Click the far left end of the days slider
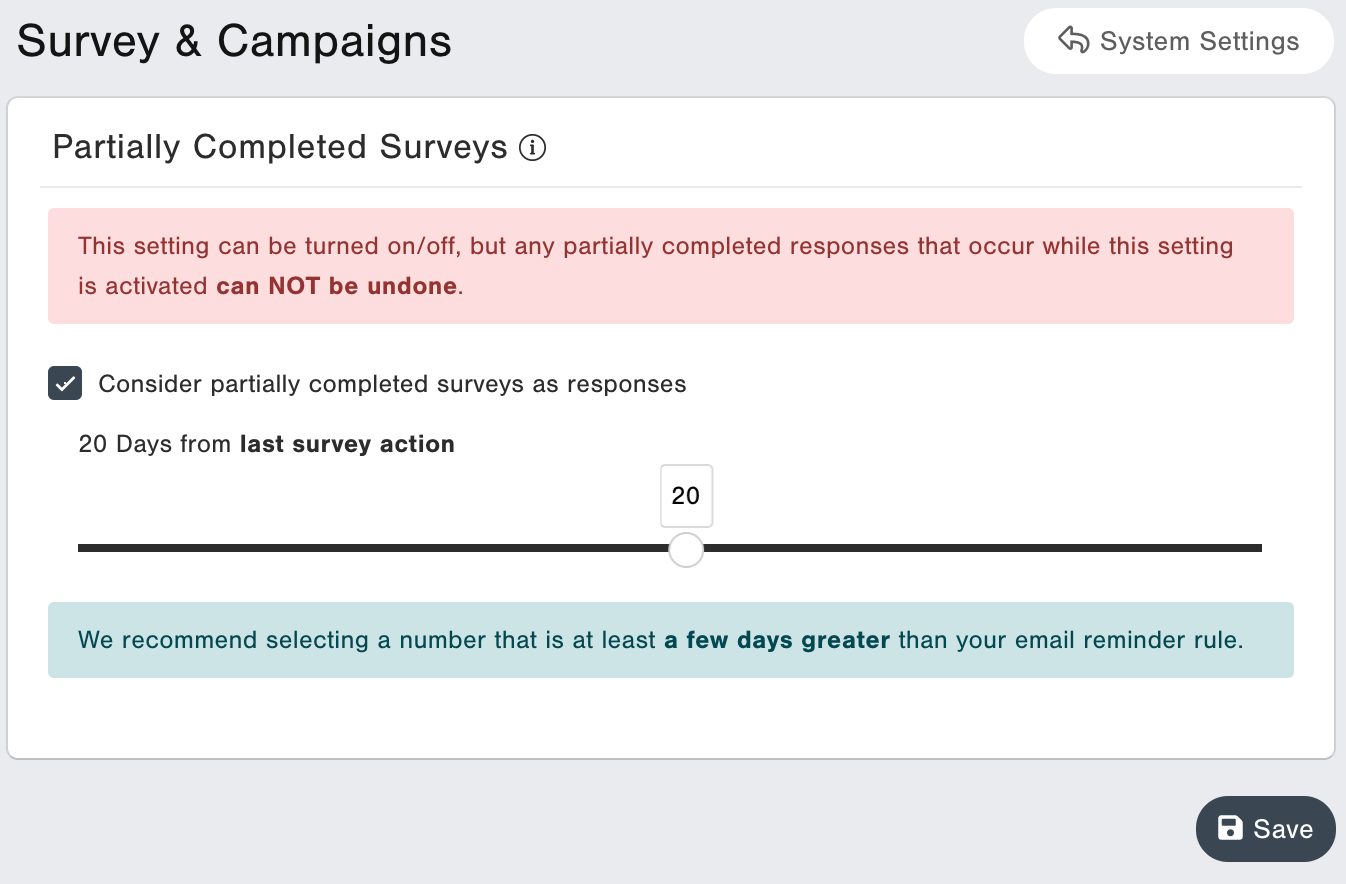Viewport: 1346px width, 884px height. 81,548
